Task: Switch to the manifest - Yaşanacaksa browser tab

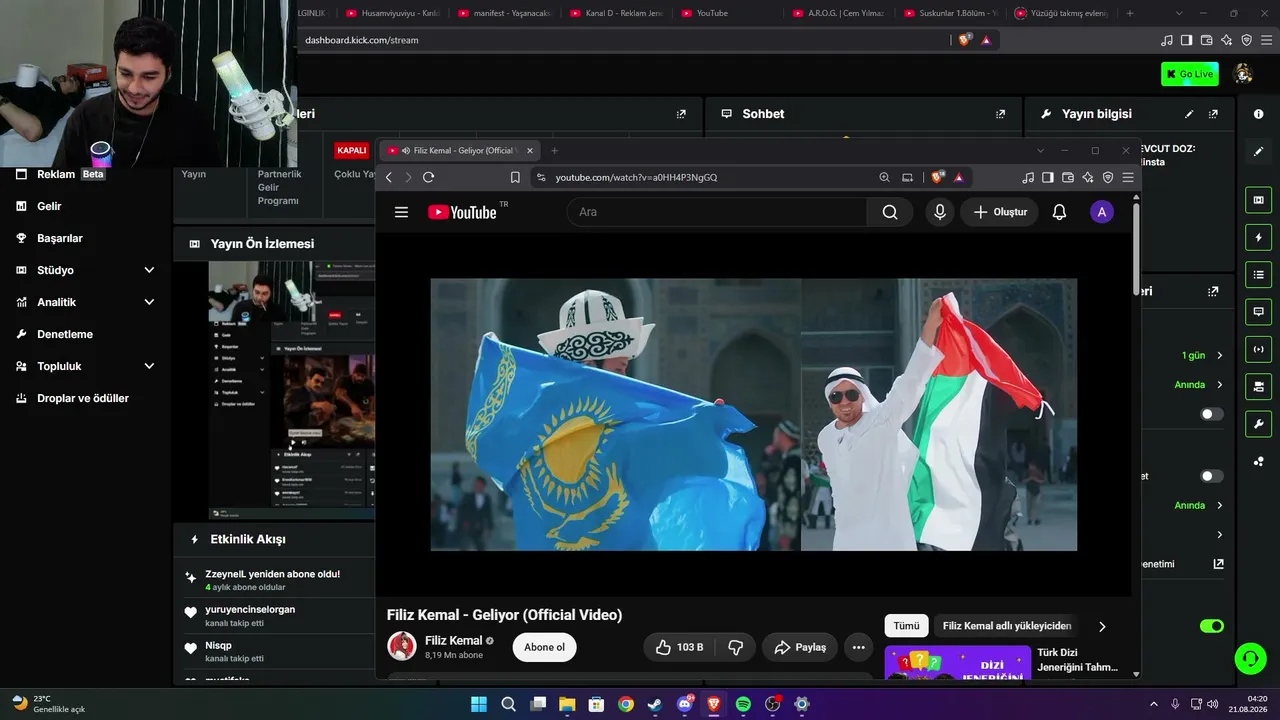Action: tap(505, 13)
